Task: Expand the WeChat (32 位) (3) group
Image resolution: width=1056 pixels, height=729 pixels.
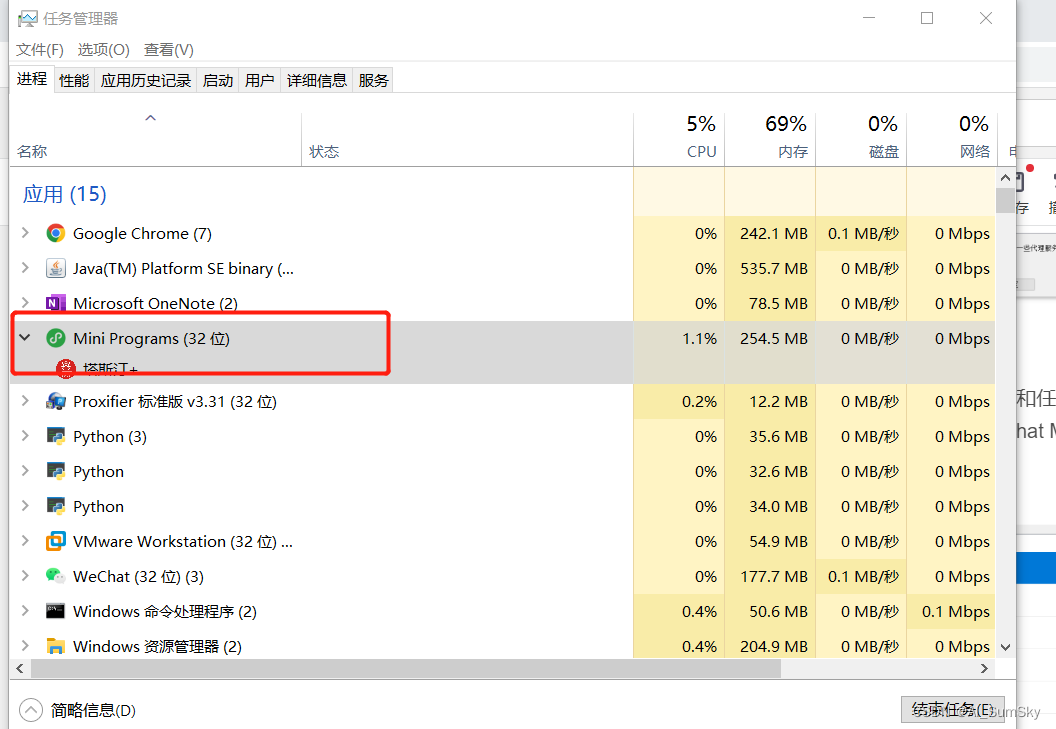Action: point(25,575)
